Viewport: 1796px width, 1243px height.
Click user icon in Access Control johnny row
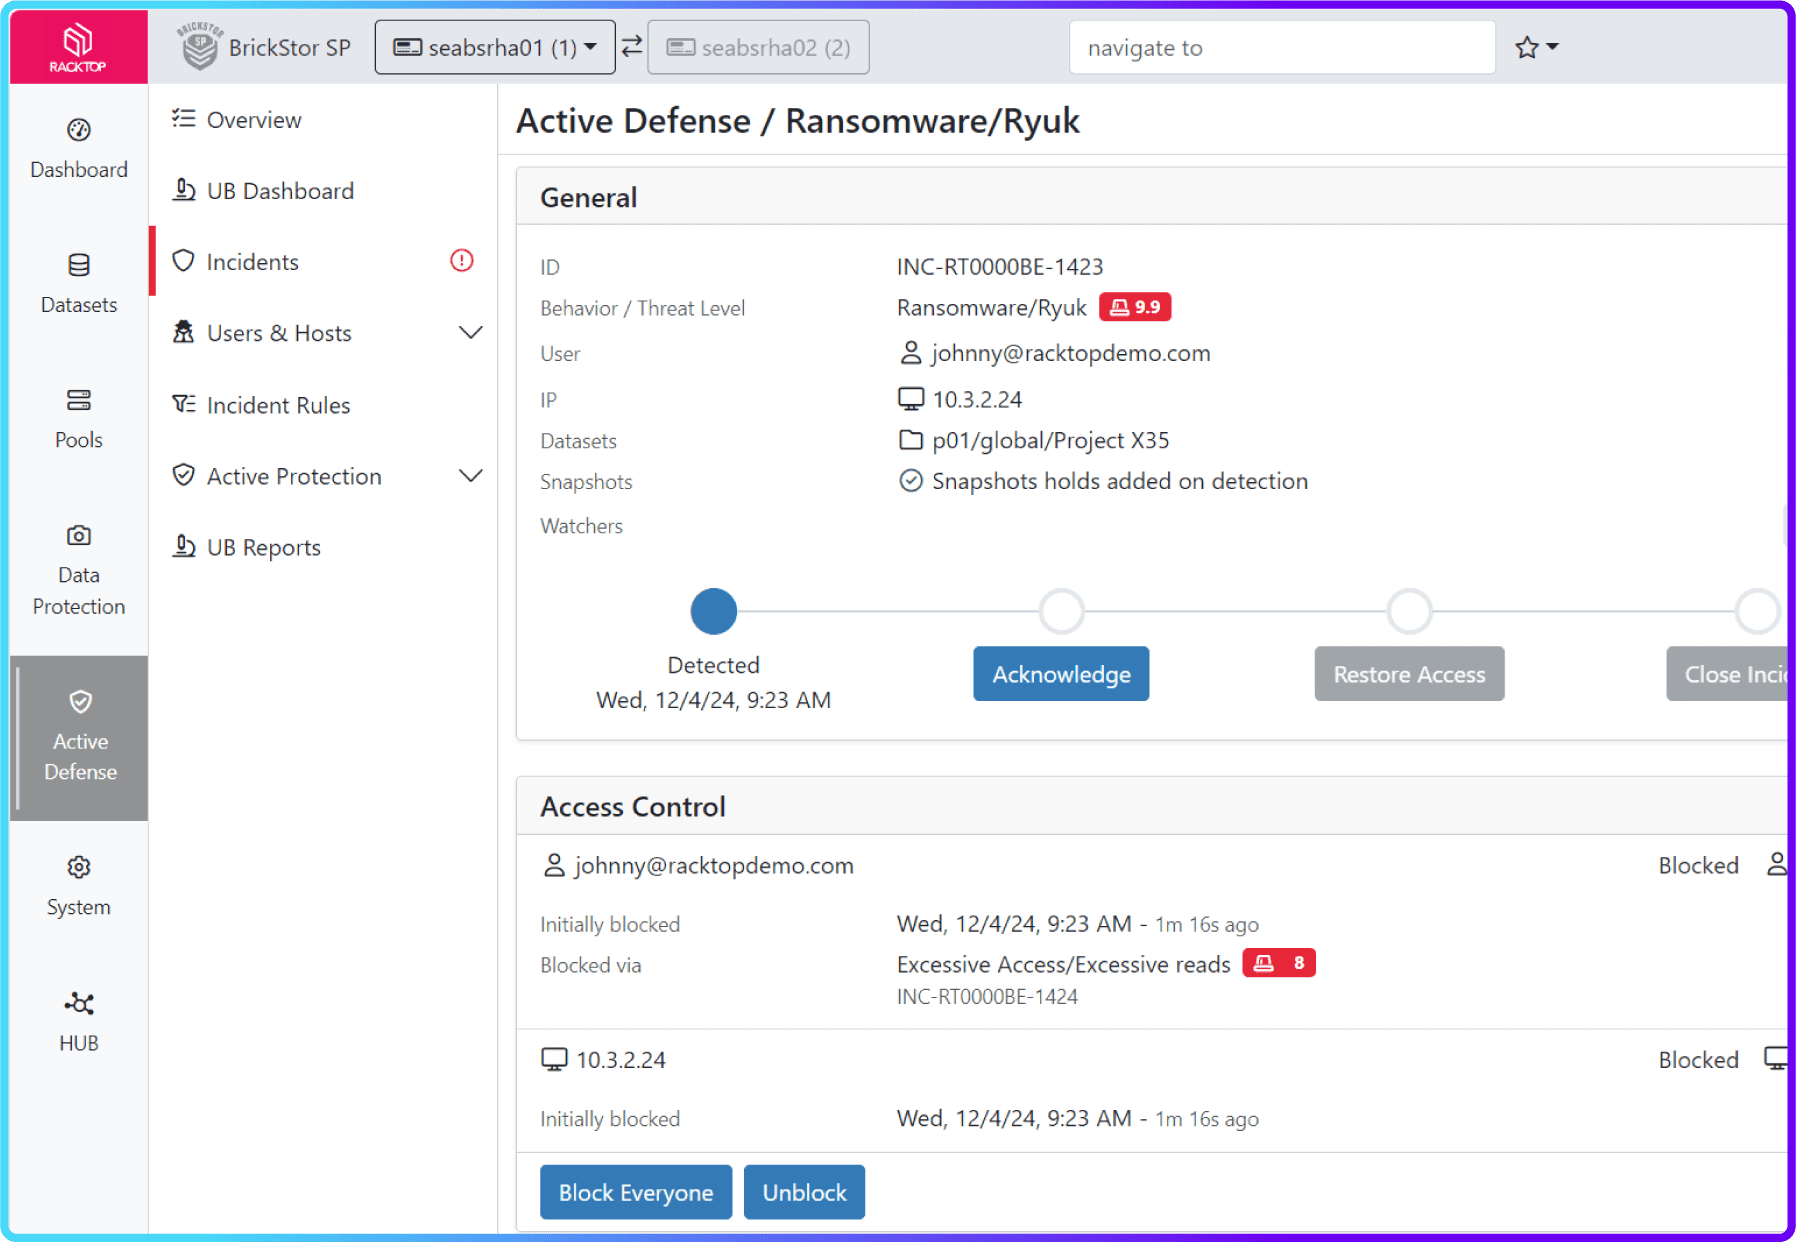tap(553, 865)
